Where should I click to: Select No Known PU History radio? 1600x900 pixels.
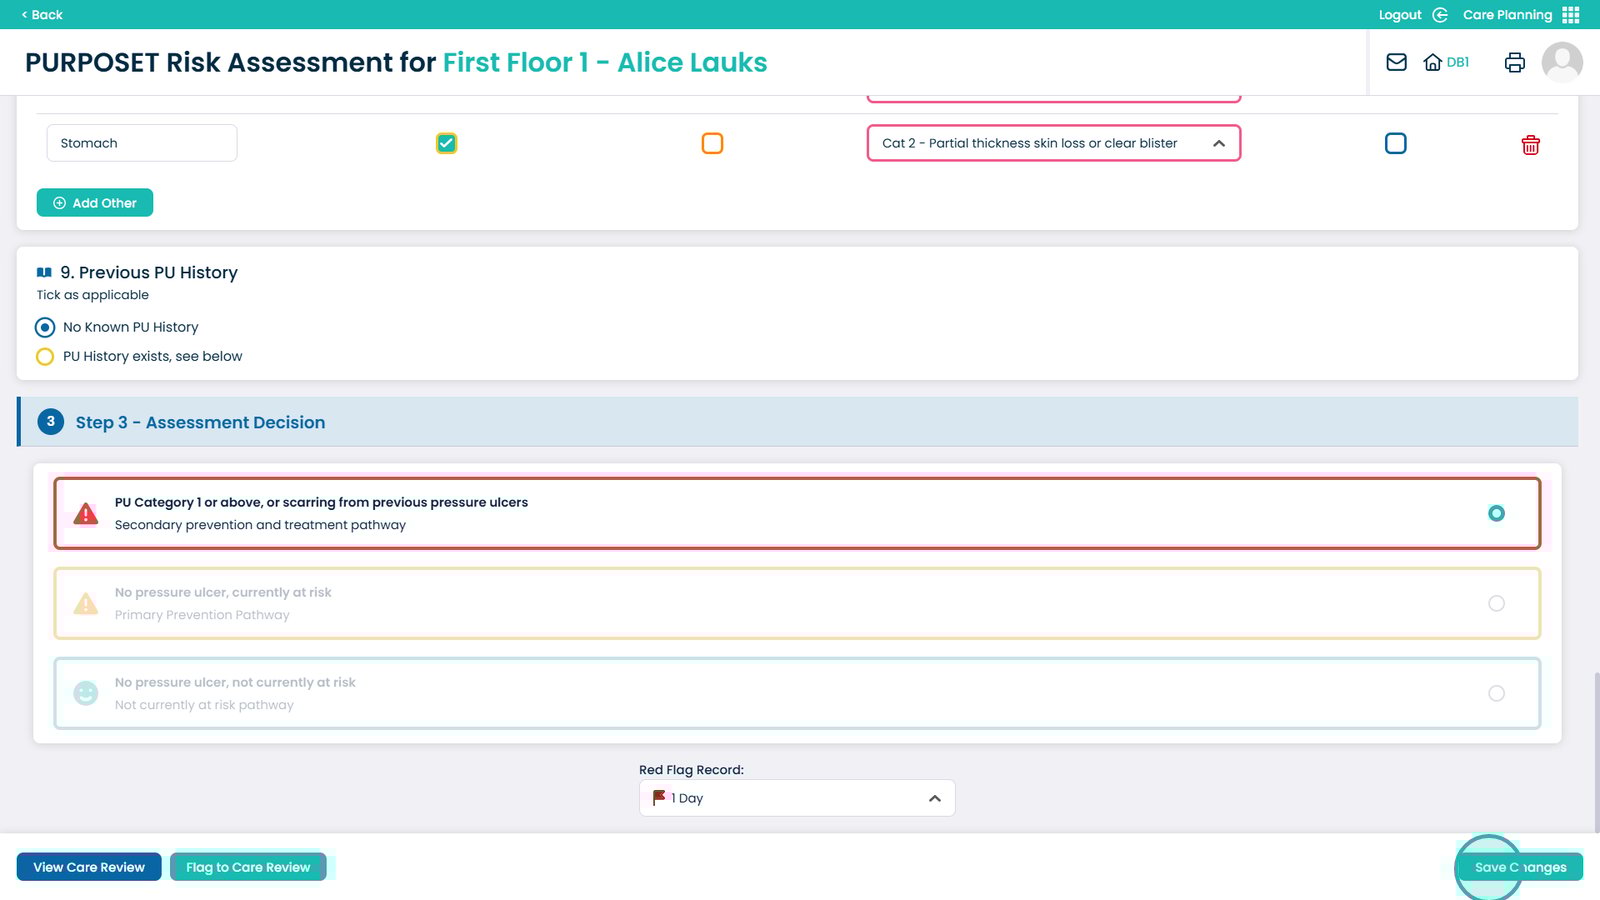pos(45,327)
